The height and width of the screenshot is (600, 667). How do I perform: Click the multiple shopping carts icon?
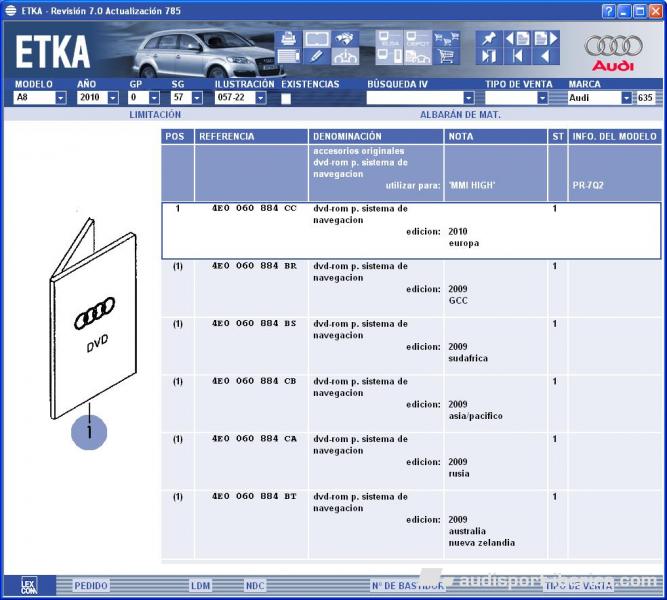(446, 39)
